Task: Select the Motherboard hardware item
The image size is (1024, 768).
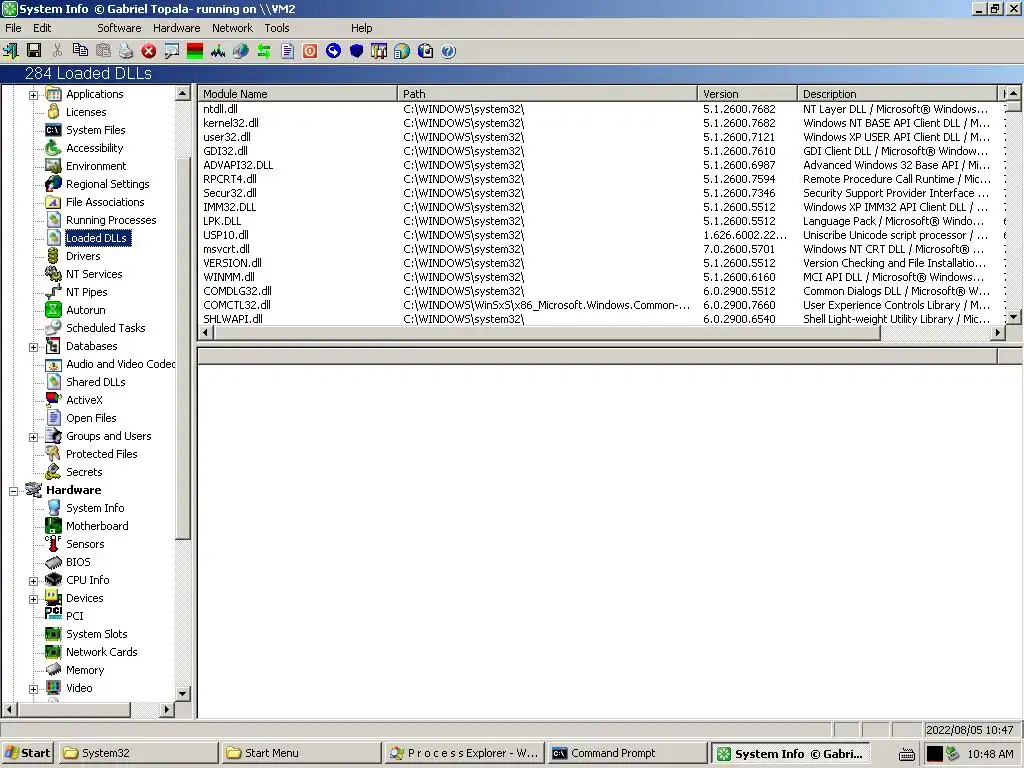Action: tap(97, 526)
